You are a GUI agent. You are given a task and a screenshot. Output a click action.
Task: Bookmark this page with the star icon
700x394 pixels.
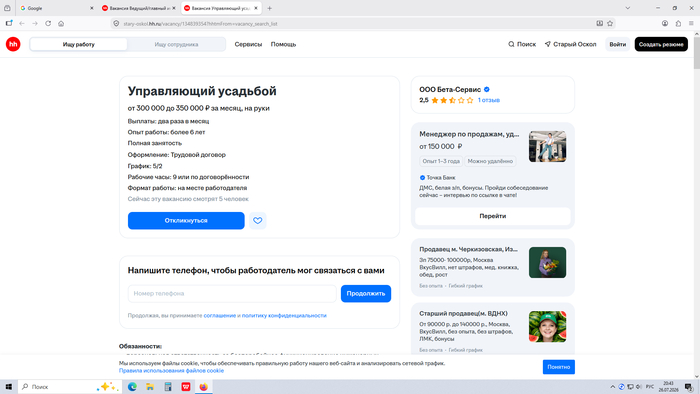(x=610, y=24)
